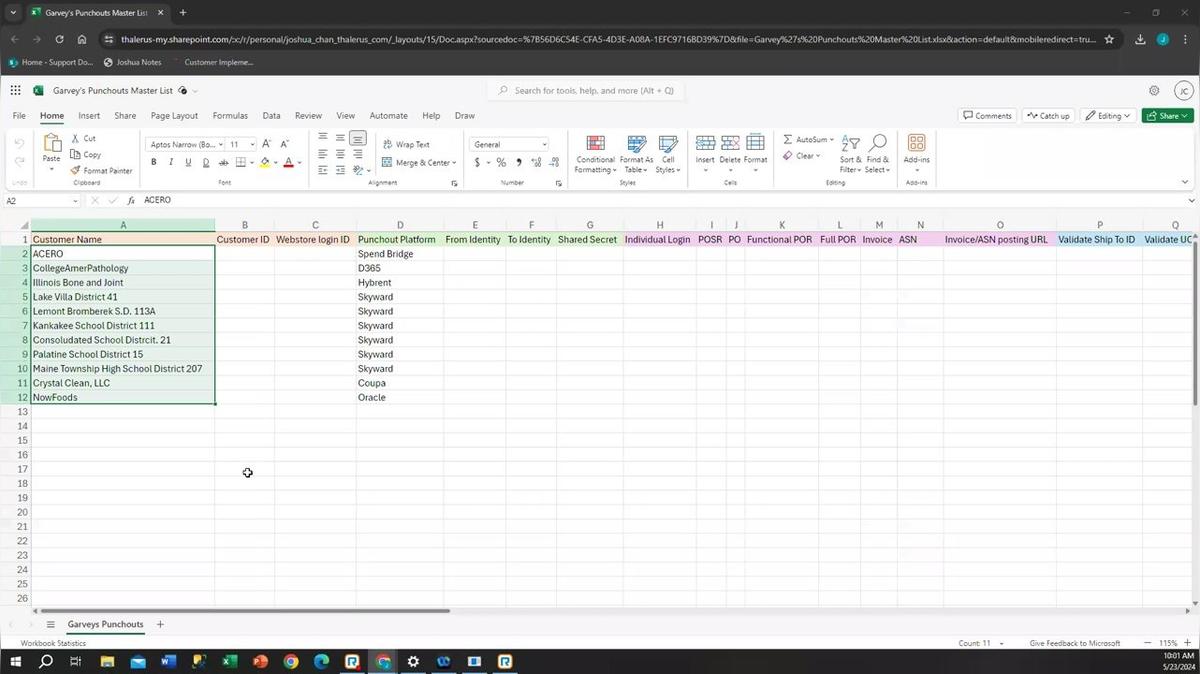Click the yellow fill color swatch
1200x674 pixels.
coord(264,163)
